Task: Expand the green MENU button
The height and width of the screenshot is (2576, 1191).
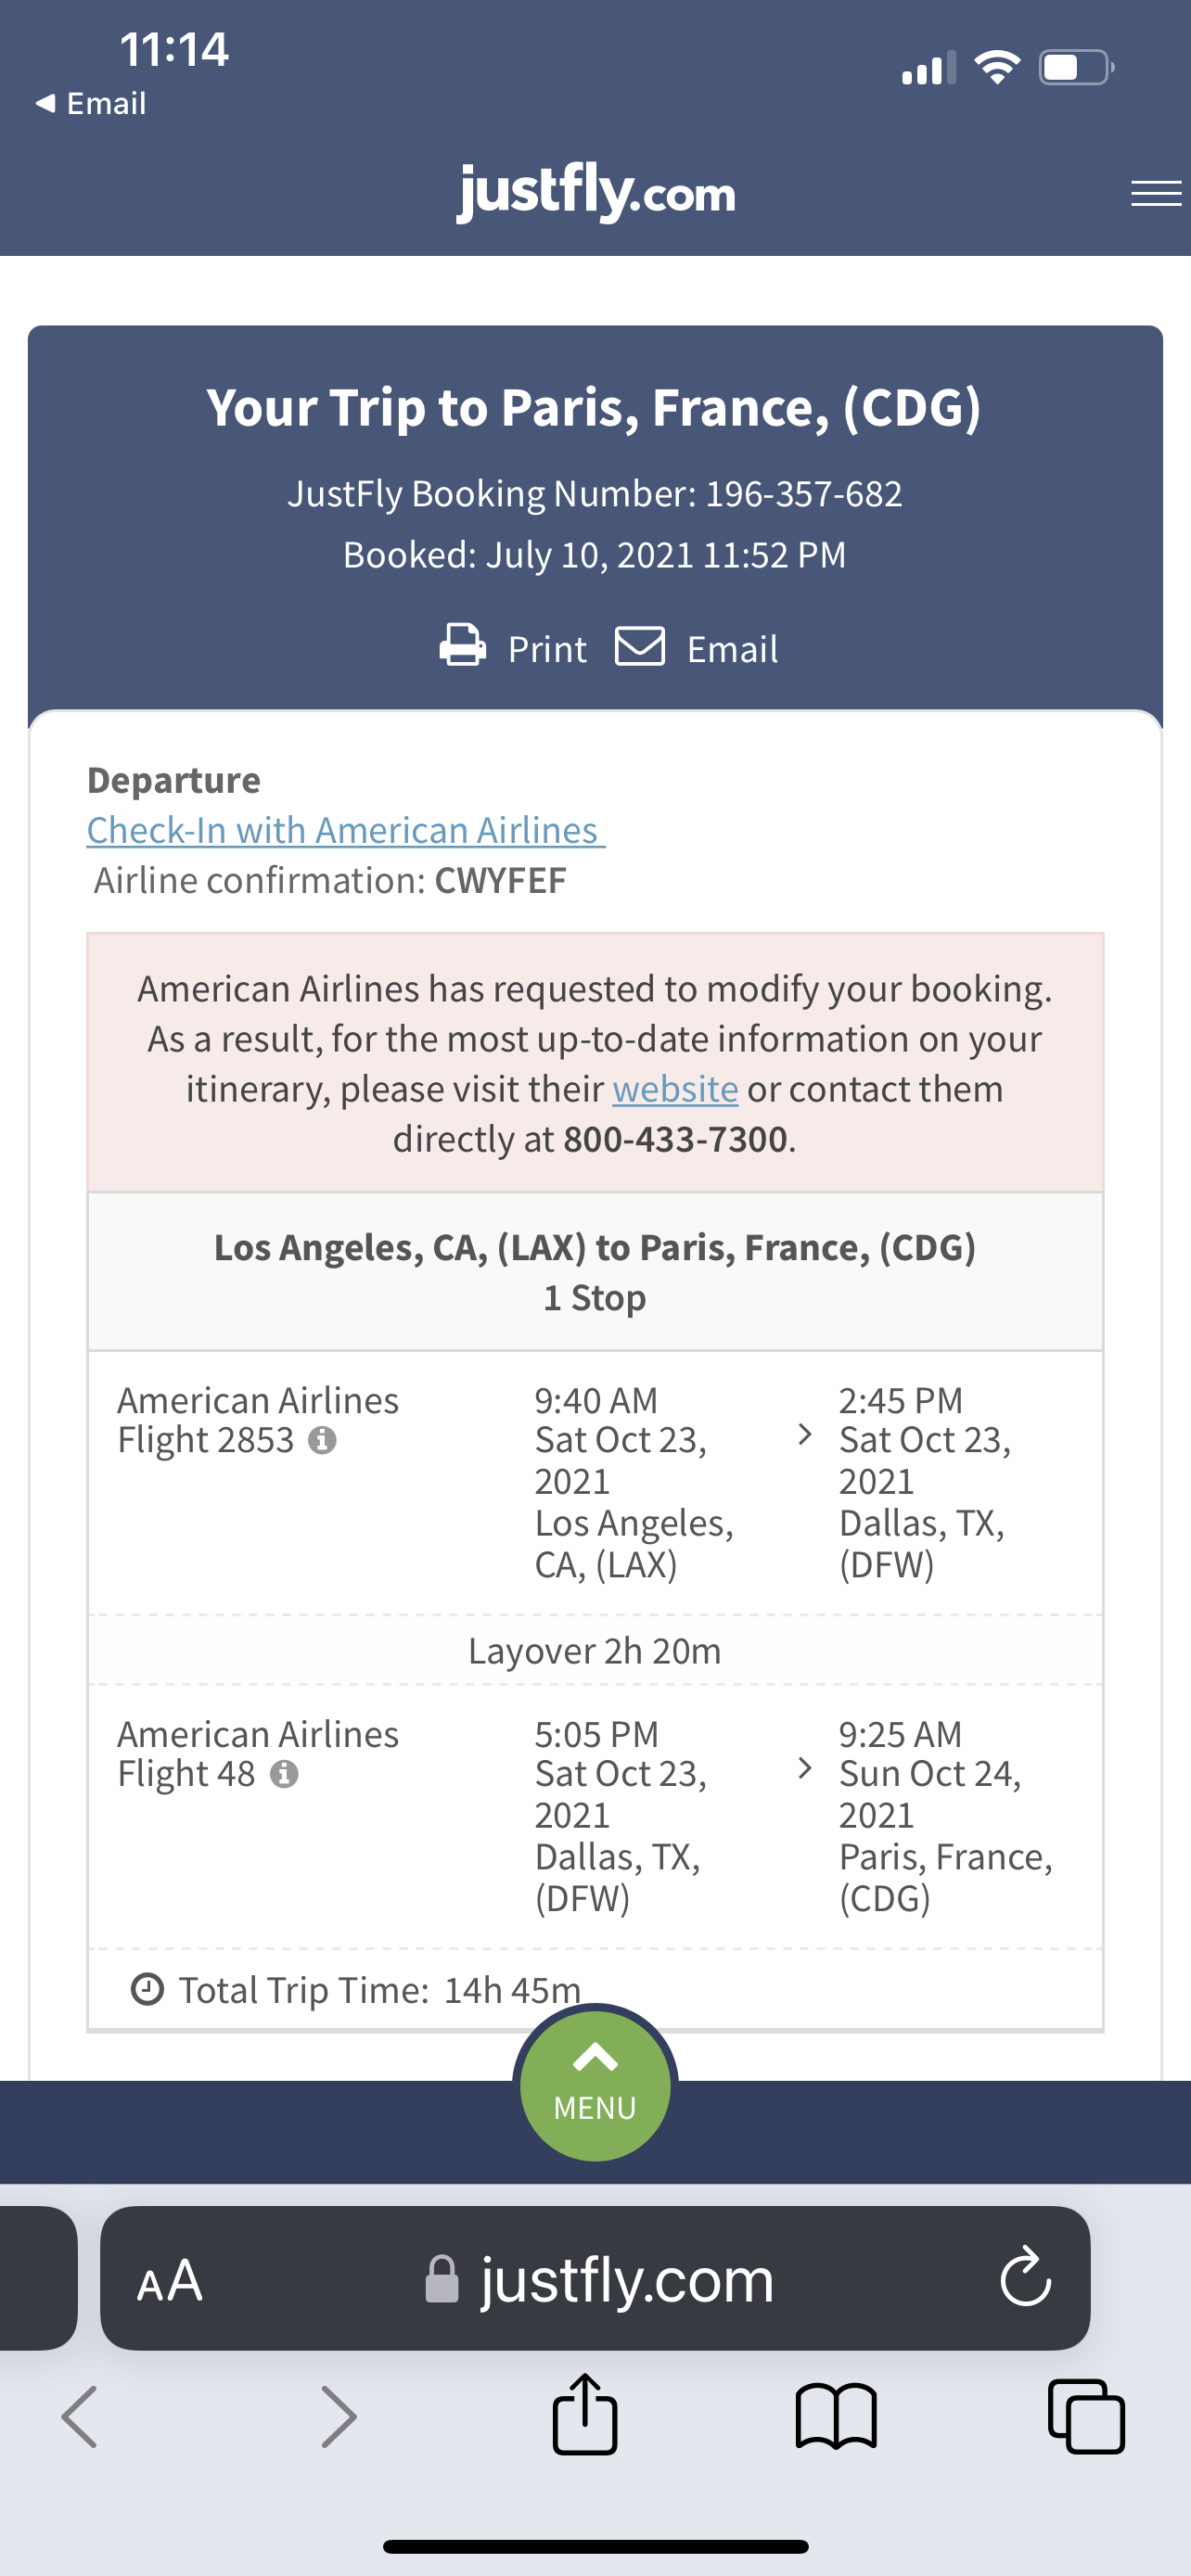Action: pos(595,2084)
